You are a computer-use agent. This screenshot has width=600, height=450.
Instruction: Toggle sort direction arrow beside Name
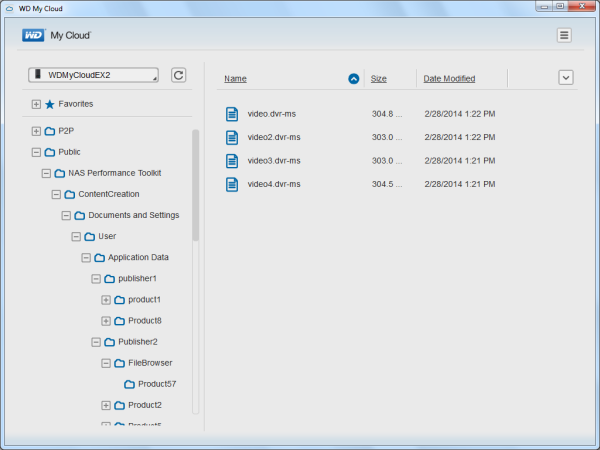point(354,79)
